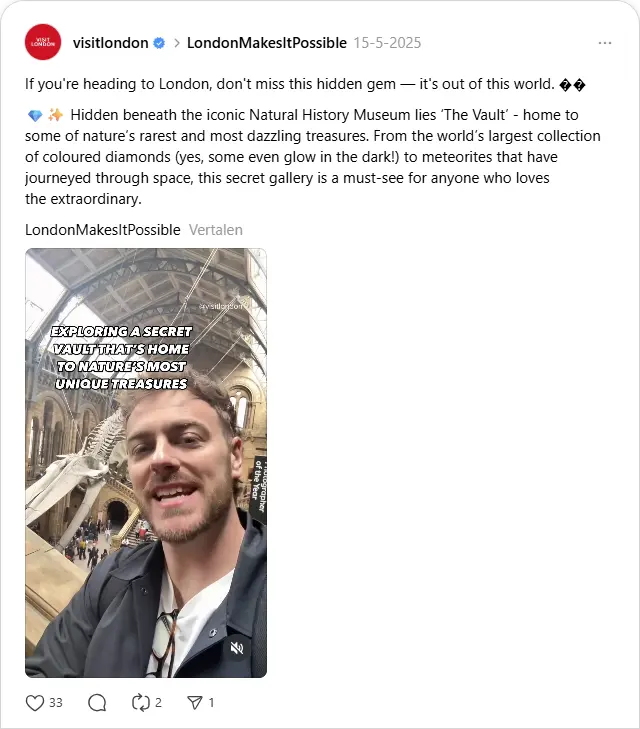Viewport: 640px width, 729px height.
Task: Translate the post with Vertalen
Action: [216, 230]
